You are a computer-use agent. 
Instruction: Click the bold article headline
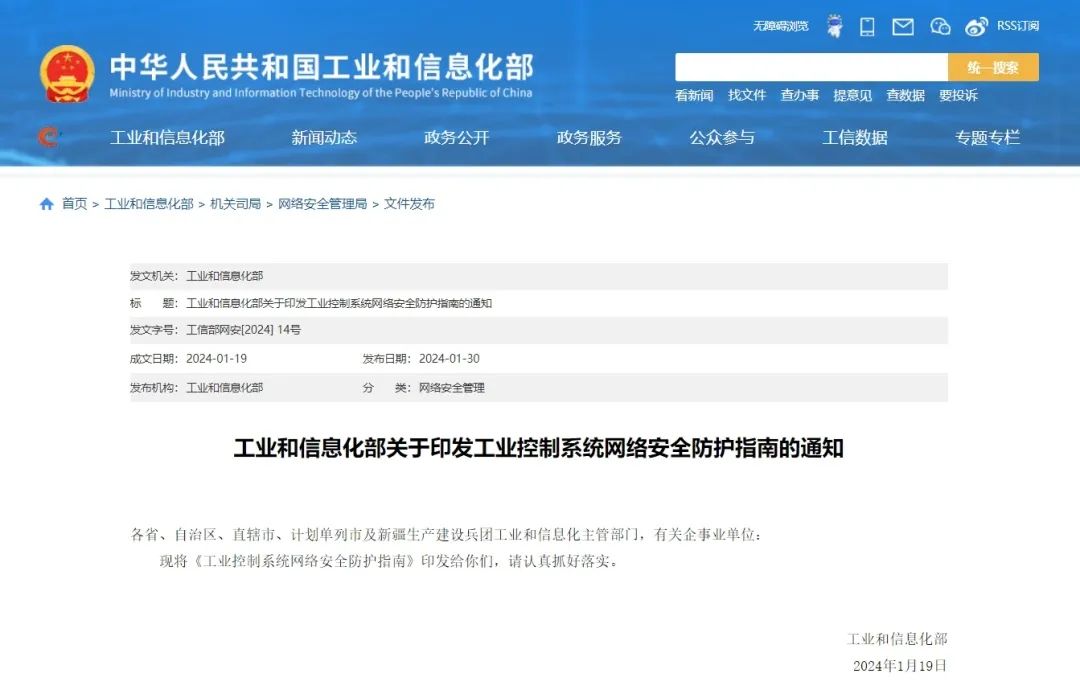point(539,449)
